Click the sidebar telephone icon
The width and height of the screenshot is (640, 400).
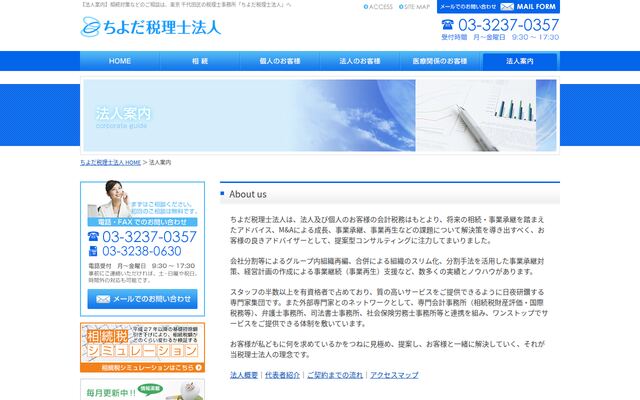tap(93, 236)
